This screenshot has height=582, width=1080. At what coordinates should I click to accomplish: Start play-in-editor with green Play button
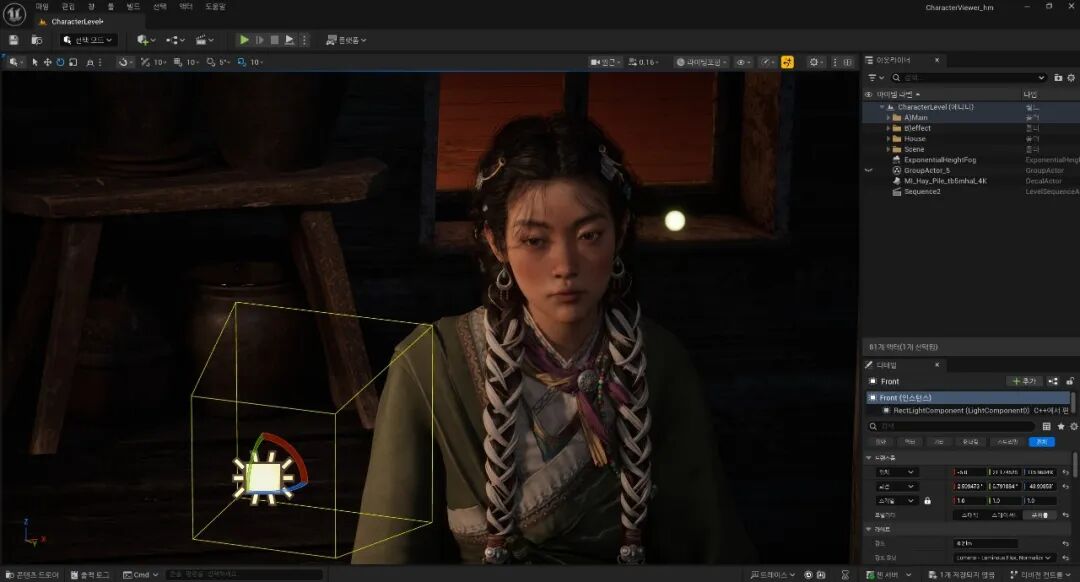point(244,40)
